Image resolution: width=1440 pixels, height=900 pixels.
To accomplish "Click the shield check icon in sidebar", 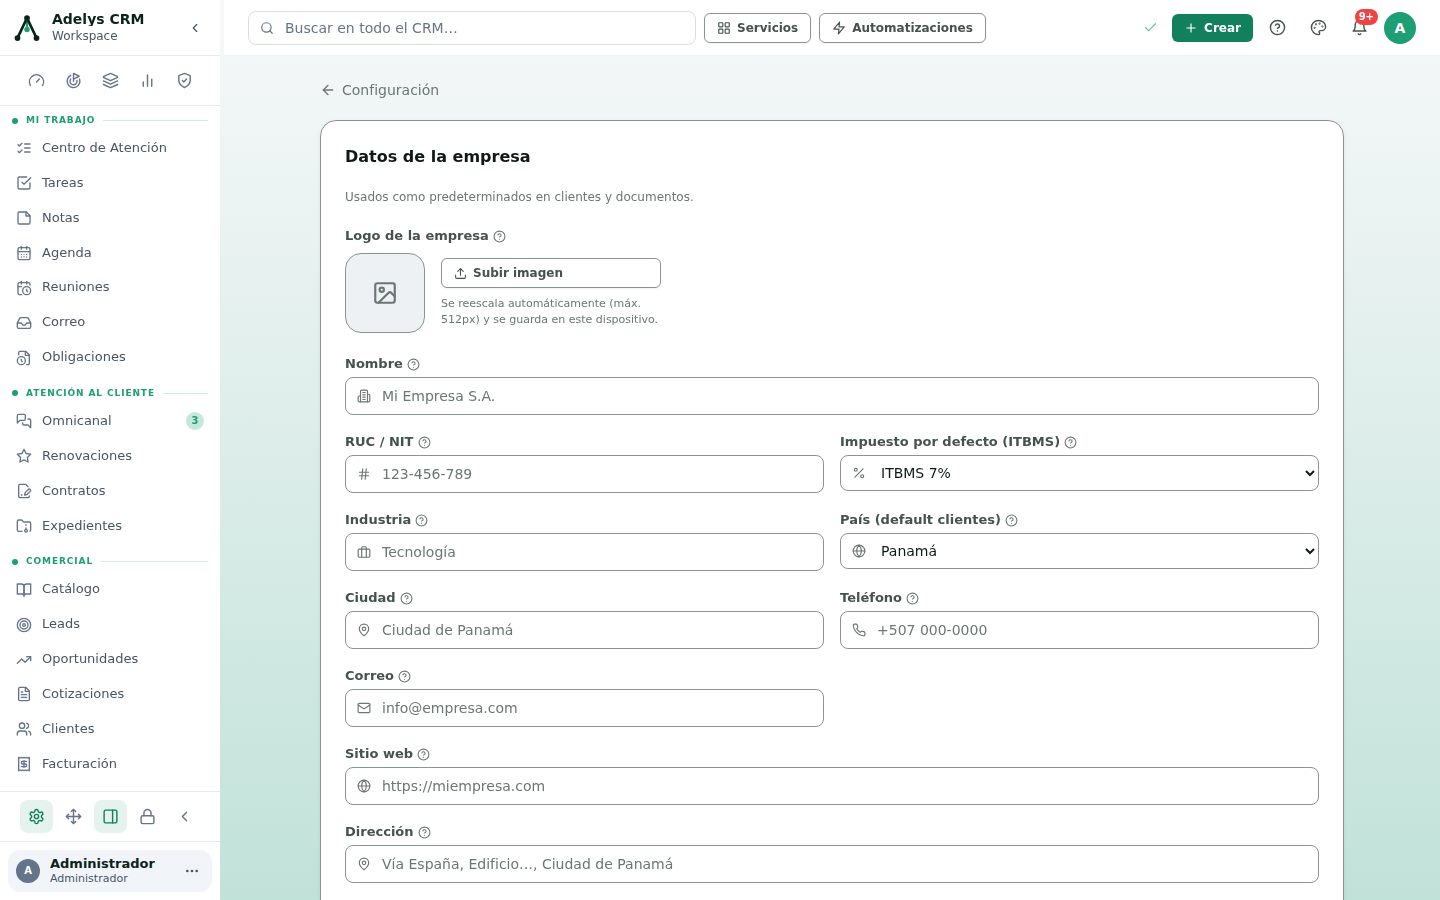I will 185,81.
